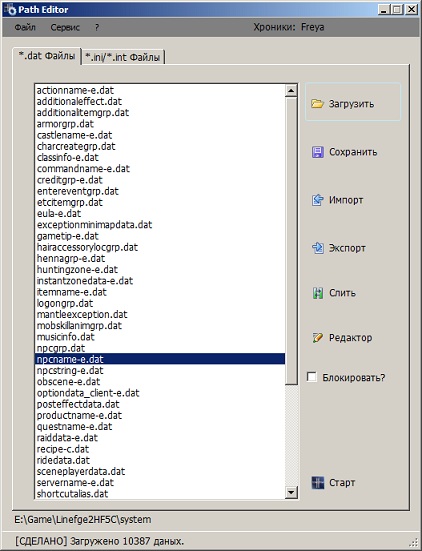Open the Сервис menu
Viewport: 422px width, 551px height.
(x=65, y=27)
